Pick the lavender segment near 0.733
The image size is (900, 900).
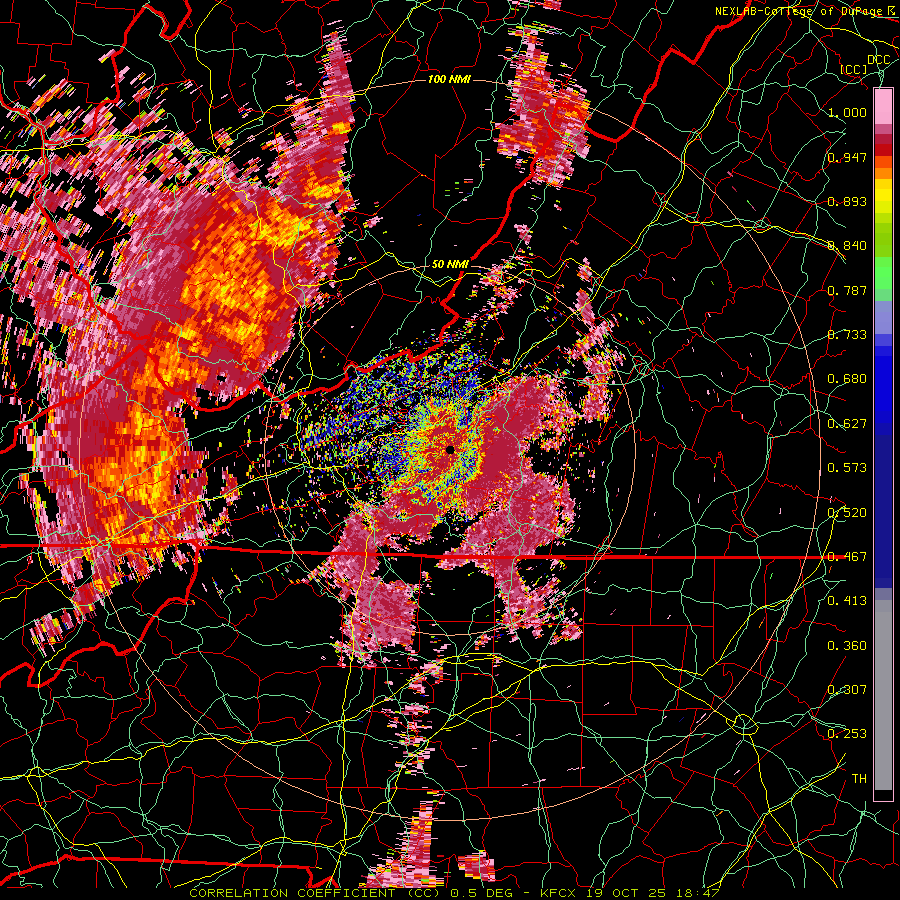[x=883, y=317]
